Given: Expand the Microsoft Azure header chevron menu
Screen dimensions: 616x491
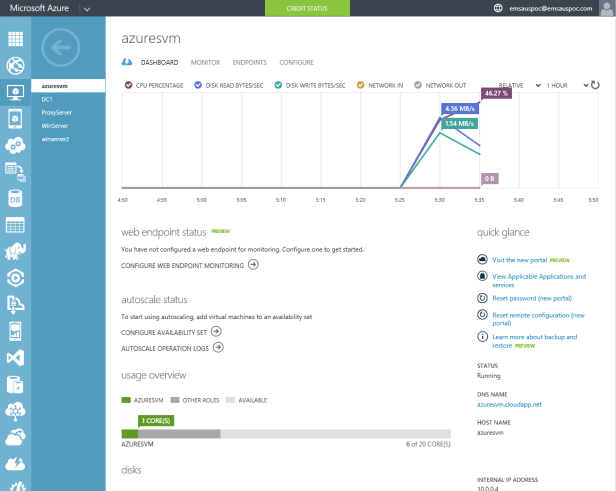Looking at the screenshot, I should 87,8.
